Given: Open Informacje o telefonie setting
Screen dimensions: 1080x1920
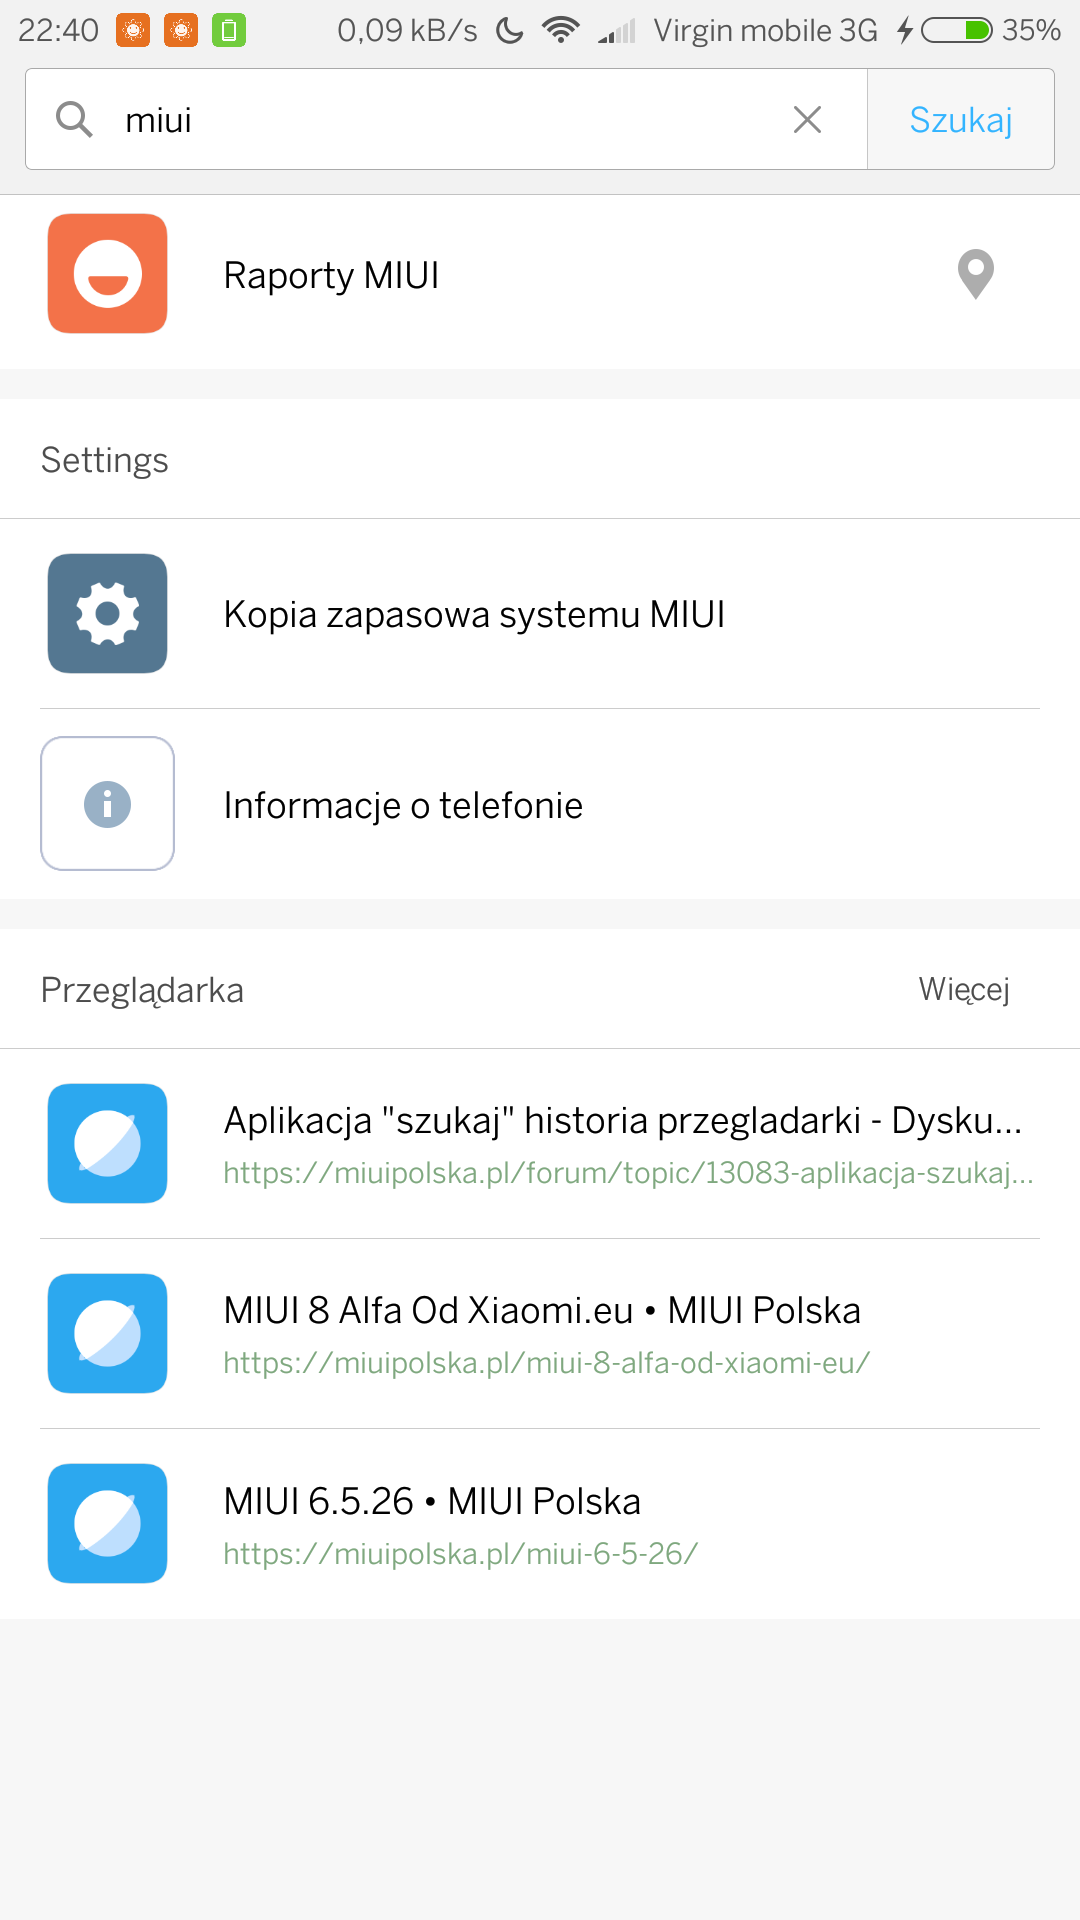Looking at the screenshot, I should coord(403,805).
